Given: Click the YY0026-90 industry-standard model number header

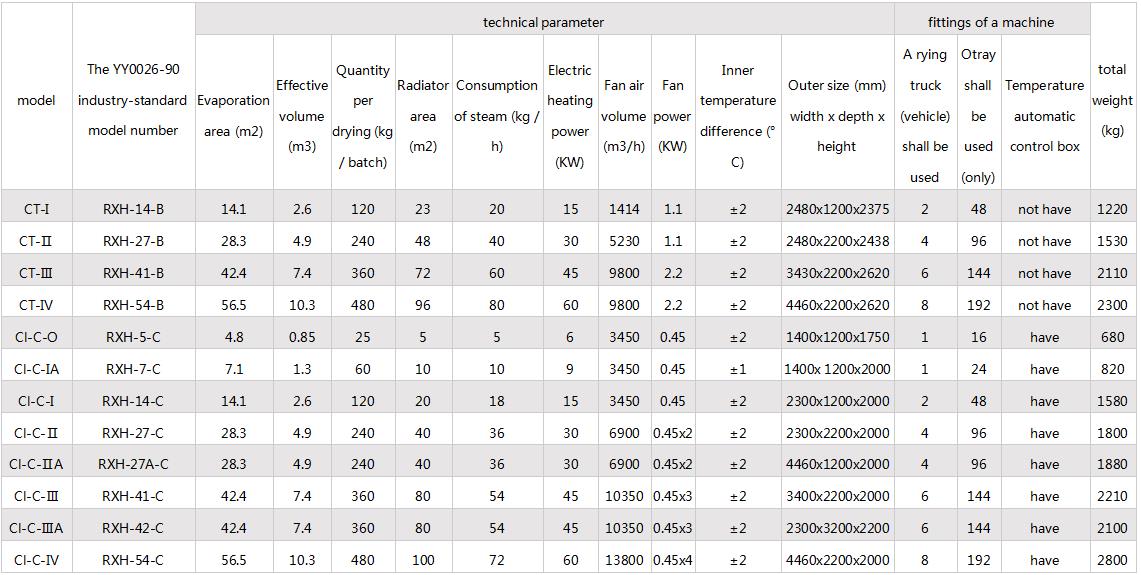Looking at the screenshot, I should tap(133, 100).
